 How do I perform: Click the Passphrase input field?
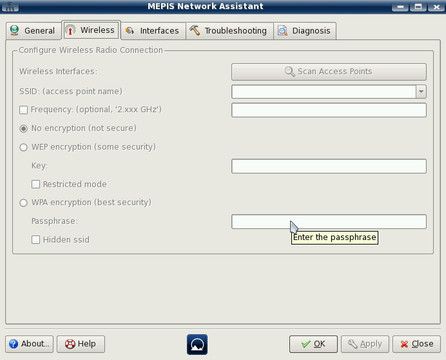[329, 221]
